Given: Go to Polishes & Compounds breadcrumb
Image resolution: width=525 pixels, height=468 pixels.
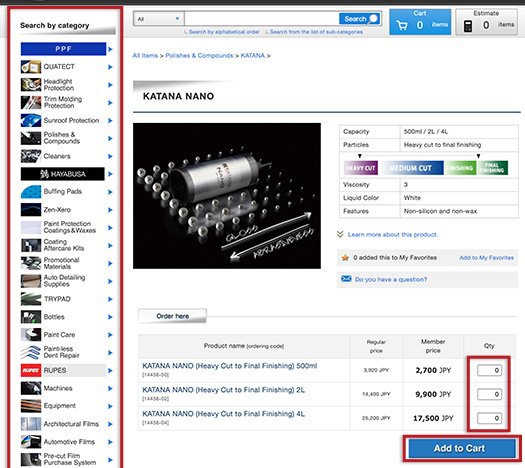Looking at the screenshot, I should pos(199,56).
